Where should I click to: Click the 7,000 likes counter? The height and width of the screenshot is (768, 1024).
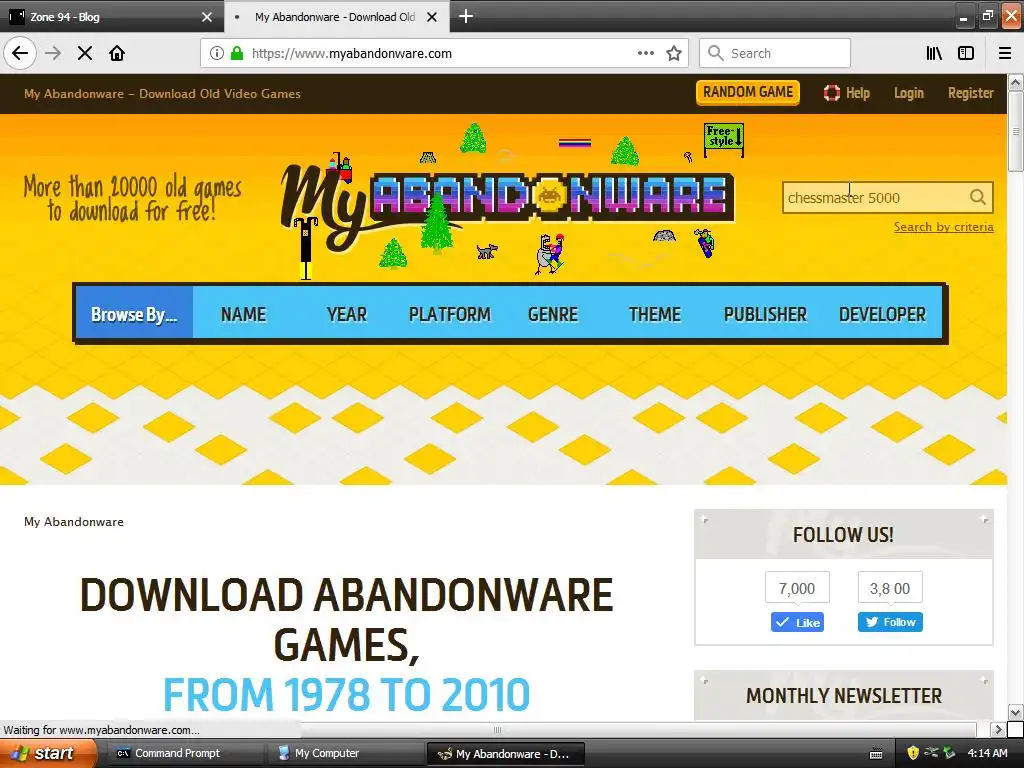[x=797, y=588]
